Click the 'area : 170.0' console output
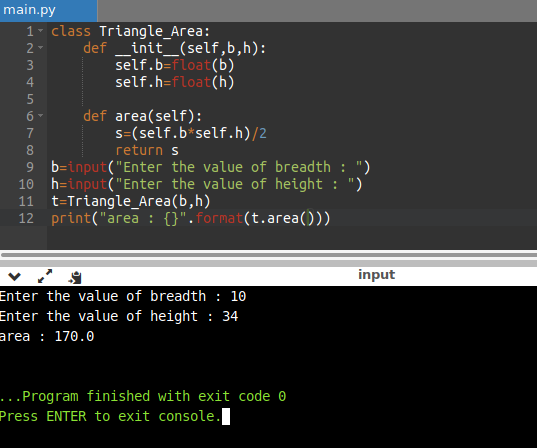Image resolution: width=537 pixels, height=448 pixels. point(47,336)
